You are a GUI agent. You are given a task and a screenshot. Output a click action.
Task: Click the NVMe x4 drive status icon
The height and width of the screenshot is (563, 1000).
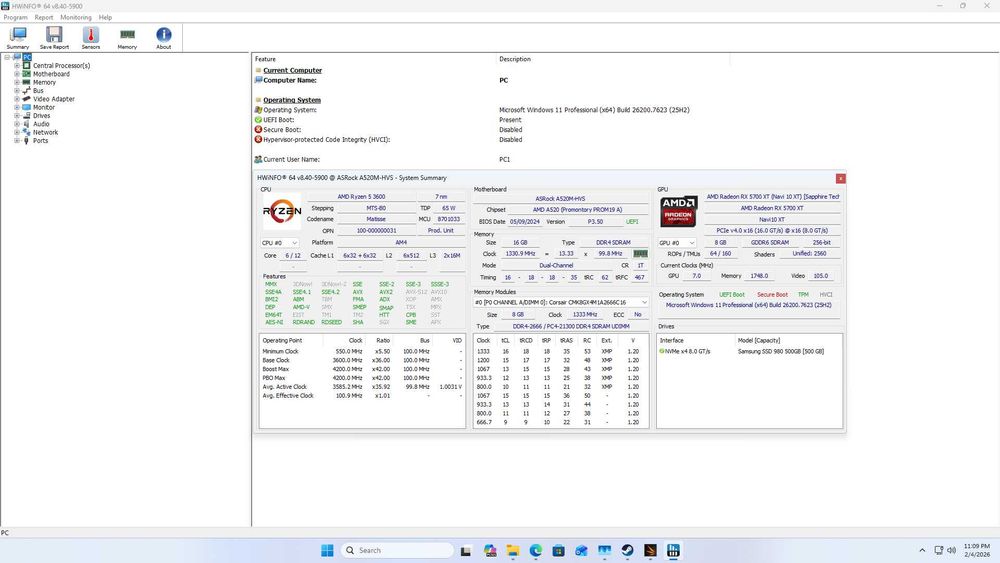661,351
